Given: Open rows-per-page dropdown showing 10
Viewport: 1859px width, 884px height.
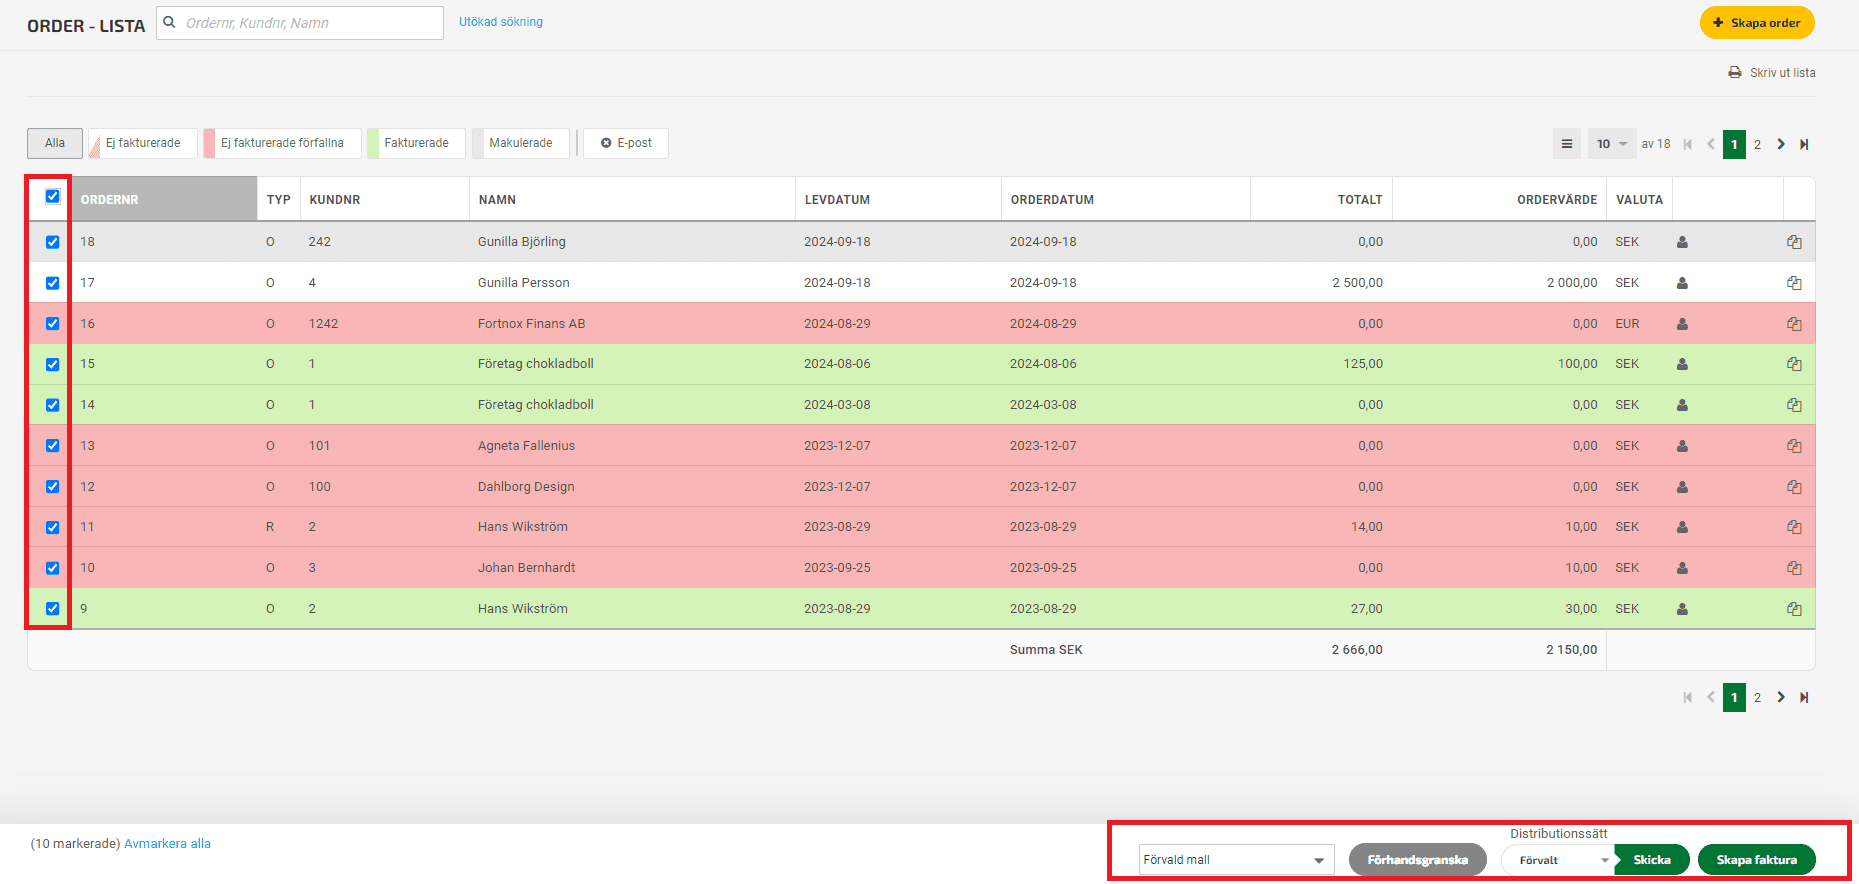Looking at the screenshot, I should pyautogui.click(x=1612, y=144).
